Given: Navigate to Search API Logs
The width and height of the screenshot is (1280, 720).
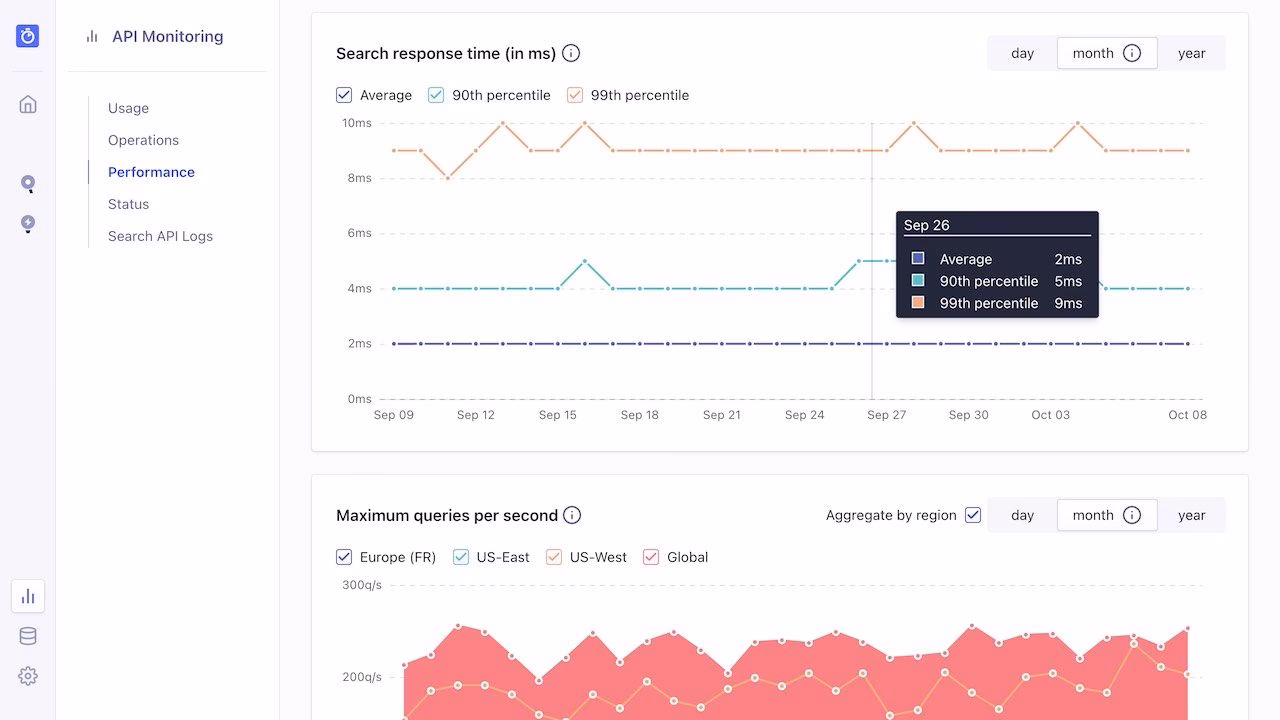Looking at the screenshot, I should click(x=160, y=236).
